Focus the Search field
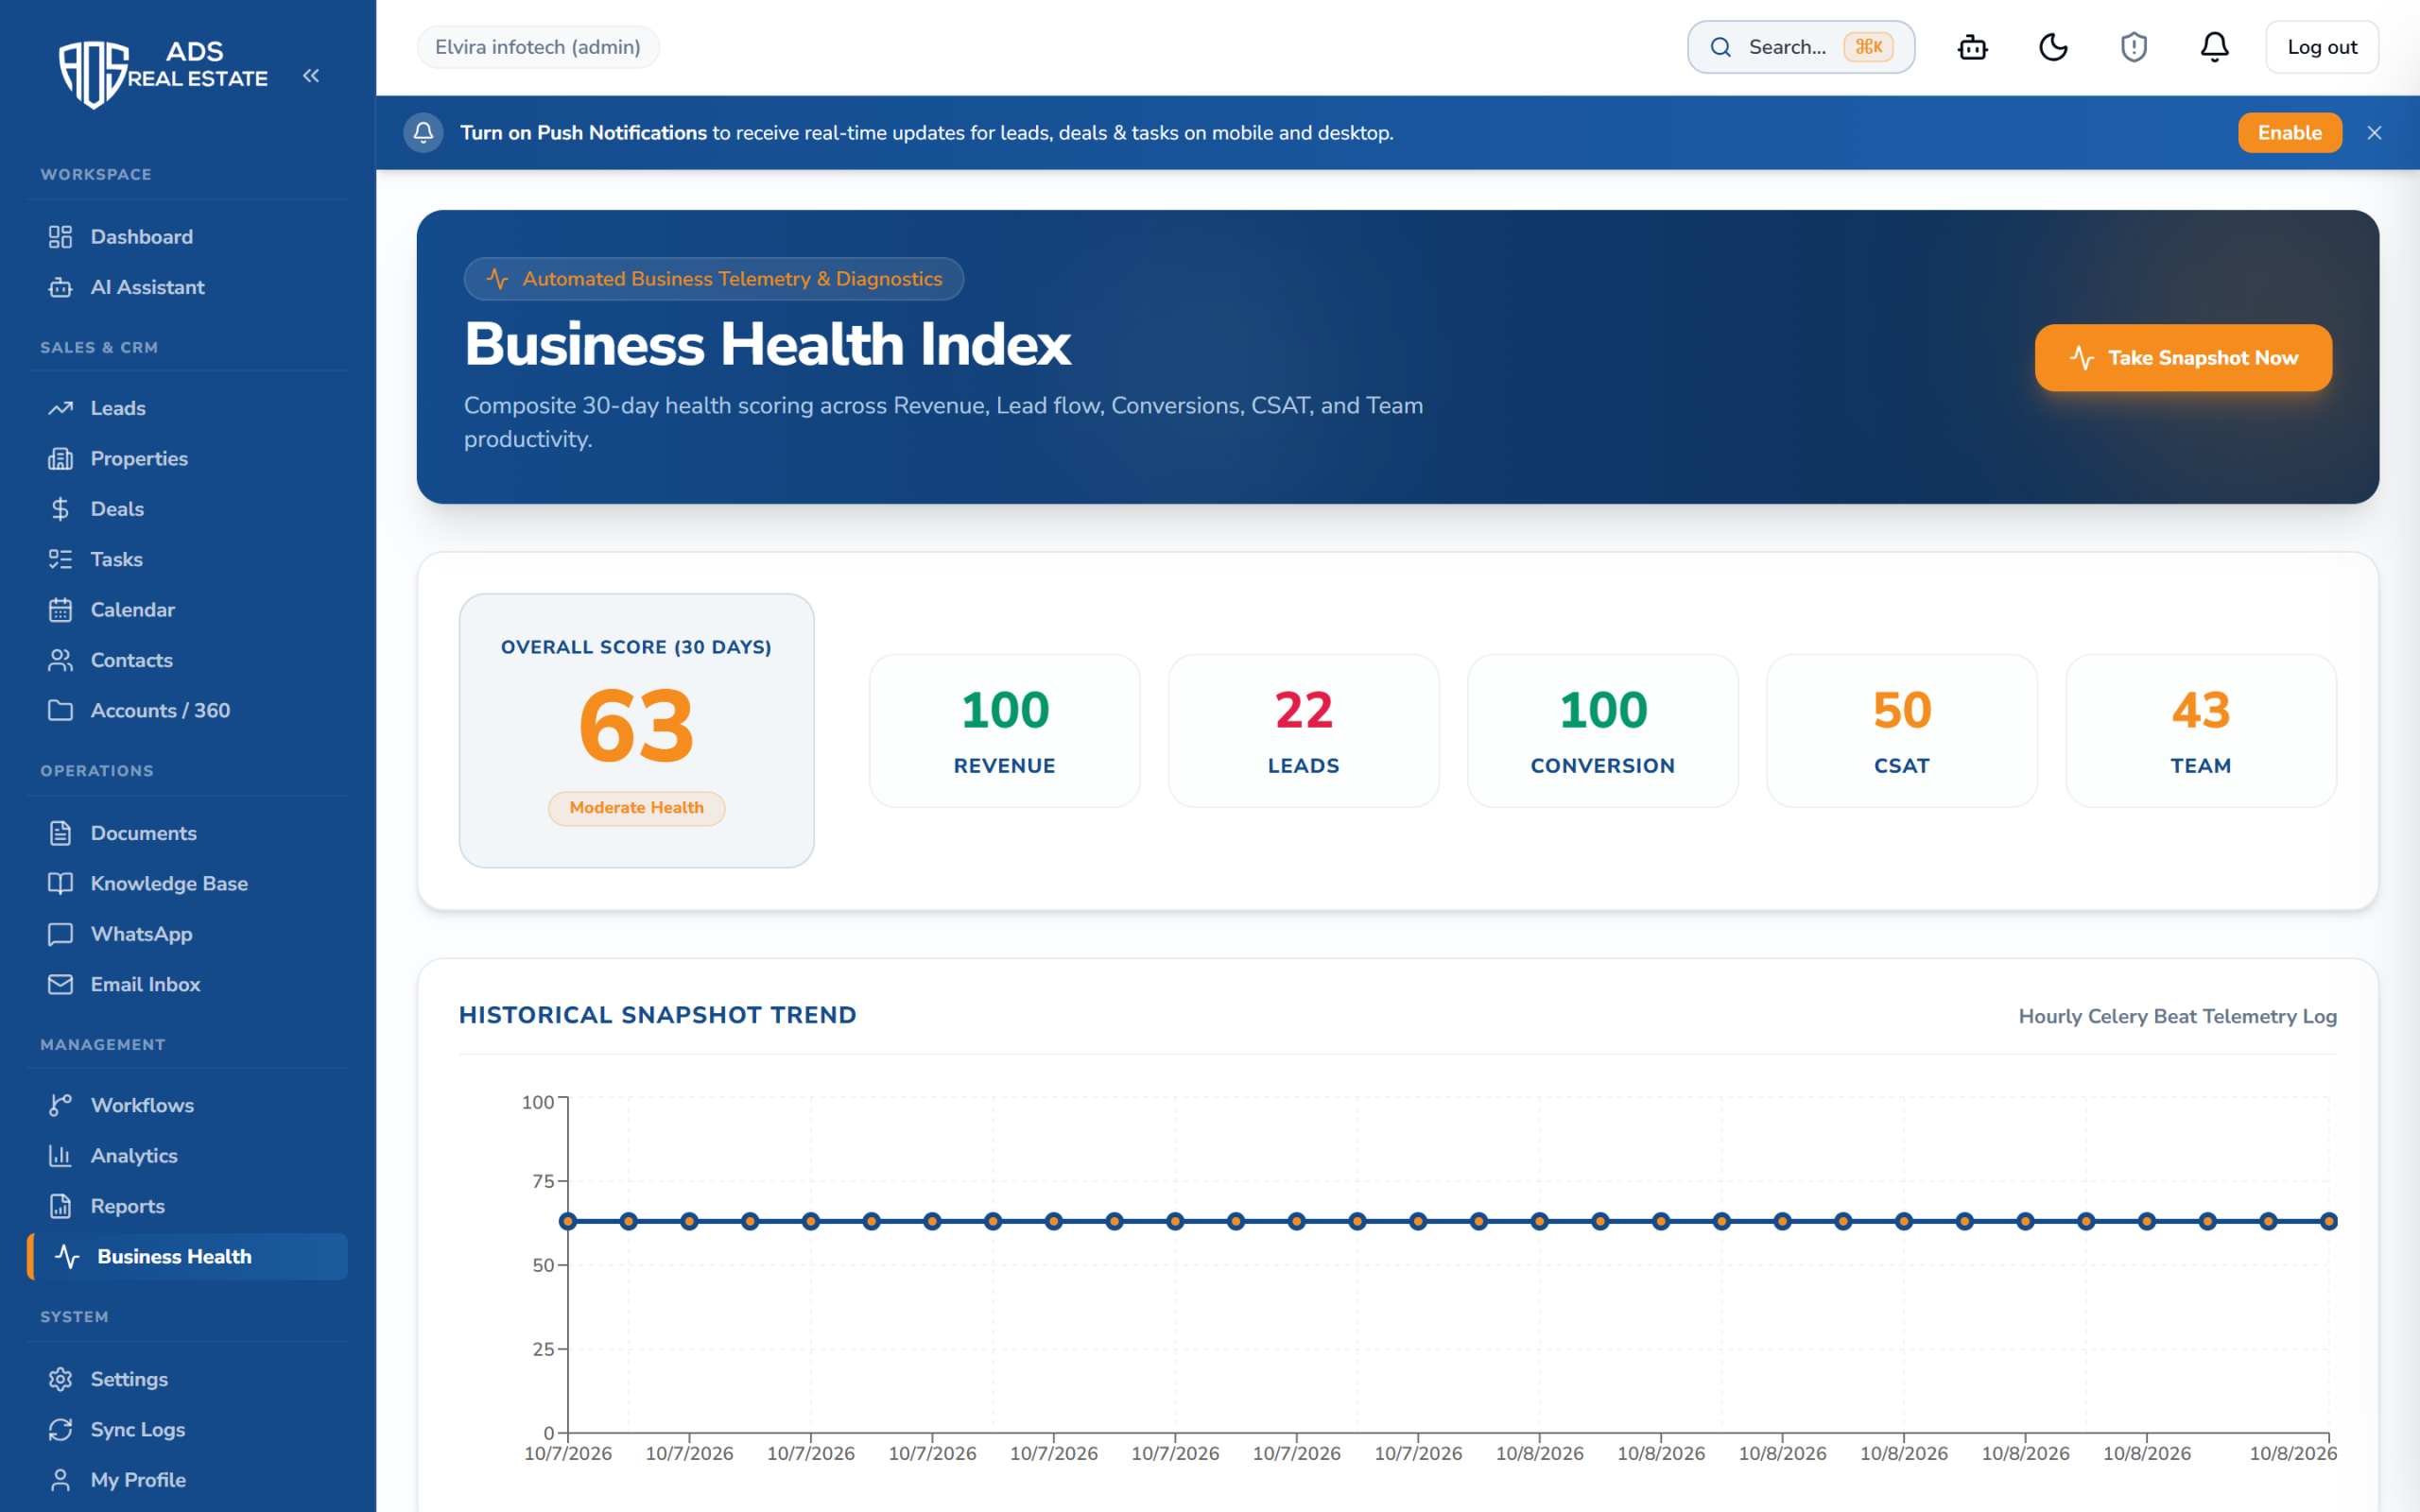This screenshot has height=1512, width=2420. coord(1800,47)
